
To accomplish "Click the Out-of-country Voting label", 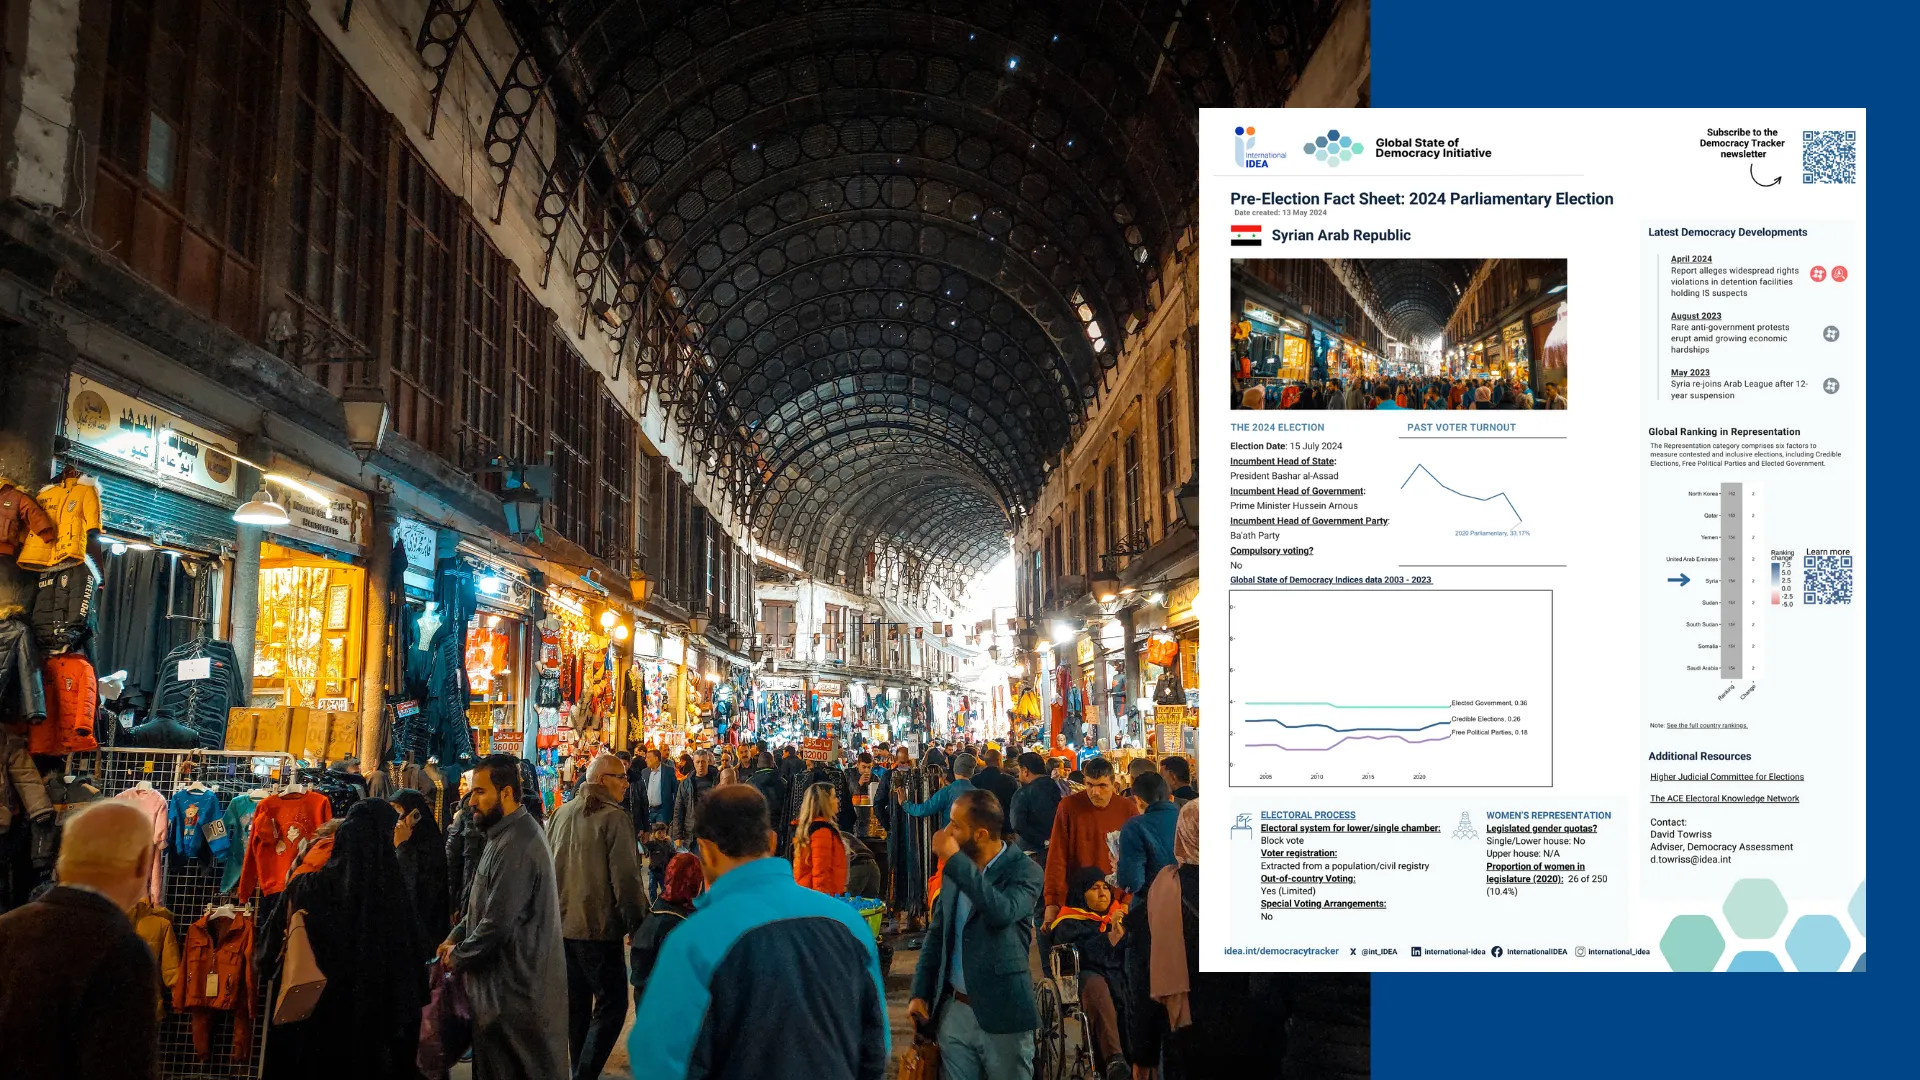I will pyautogui.click(x=1308, y=879).
